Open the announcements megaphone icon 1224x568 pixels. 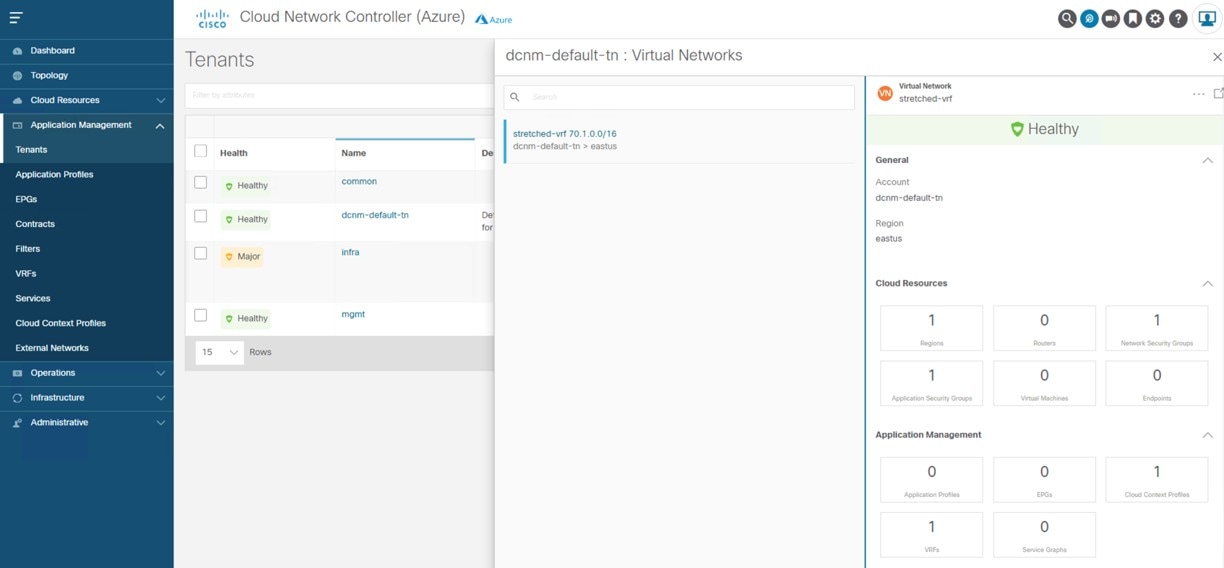click(1111, 18)
